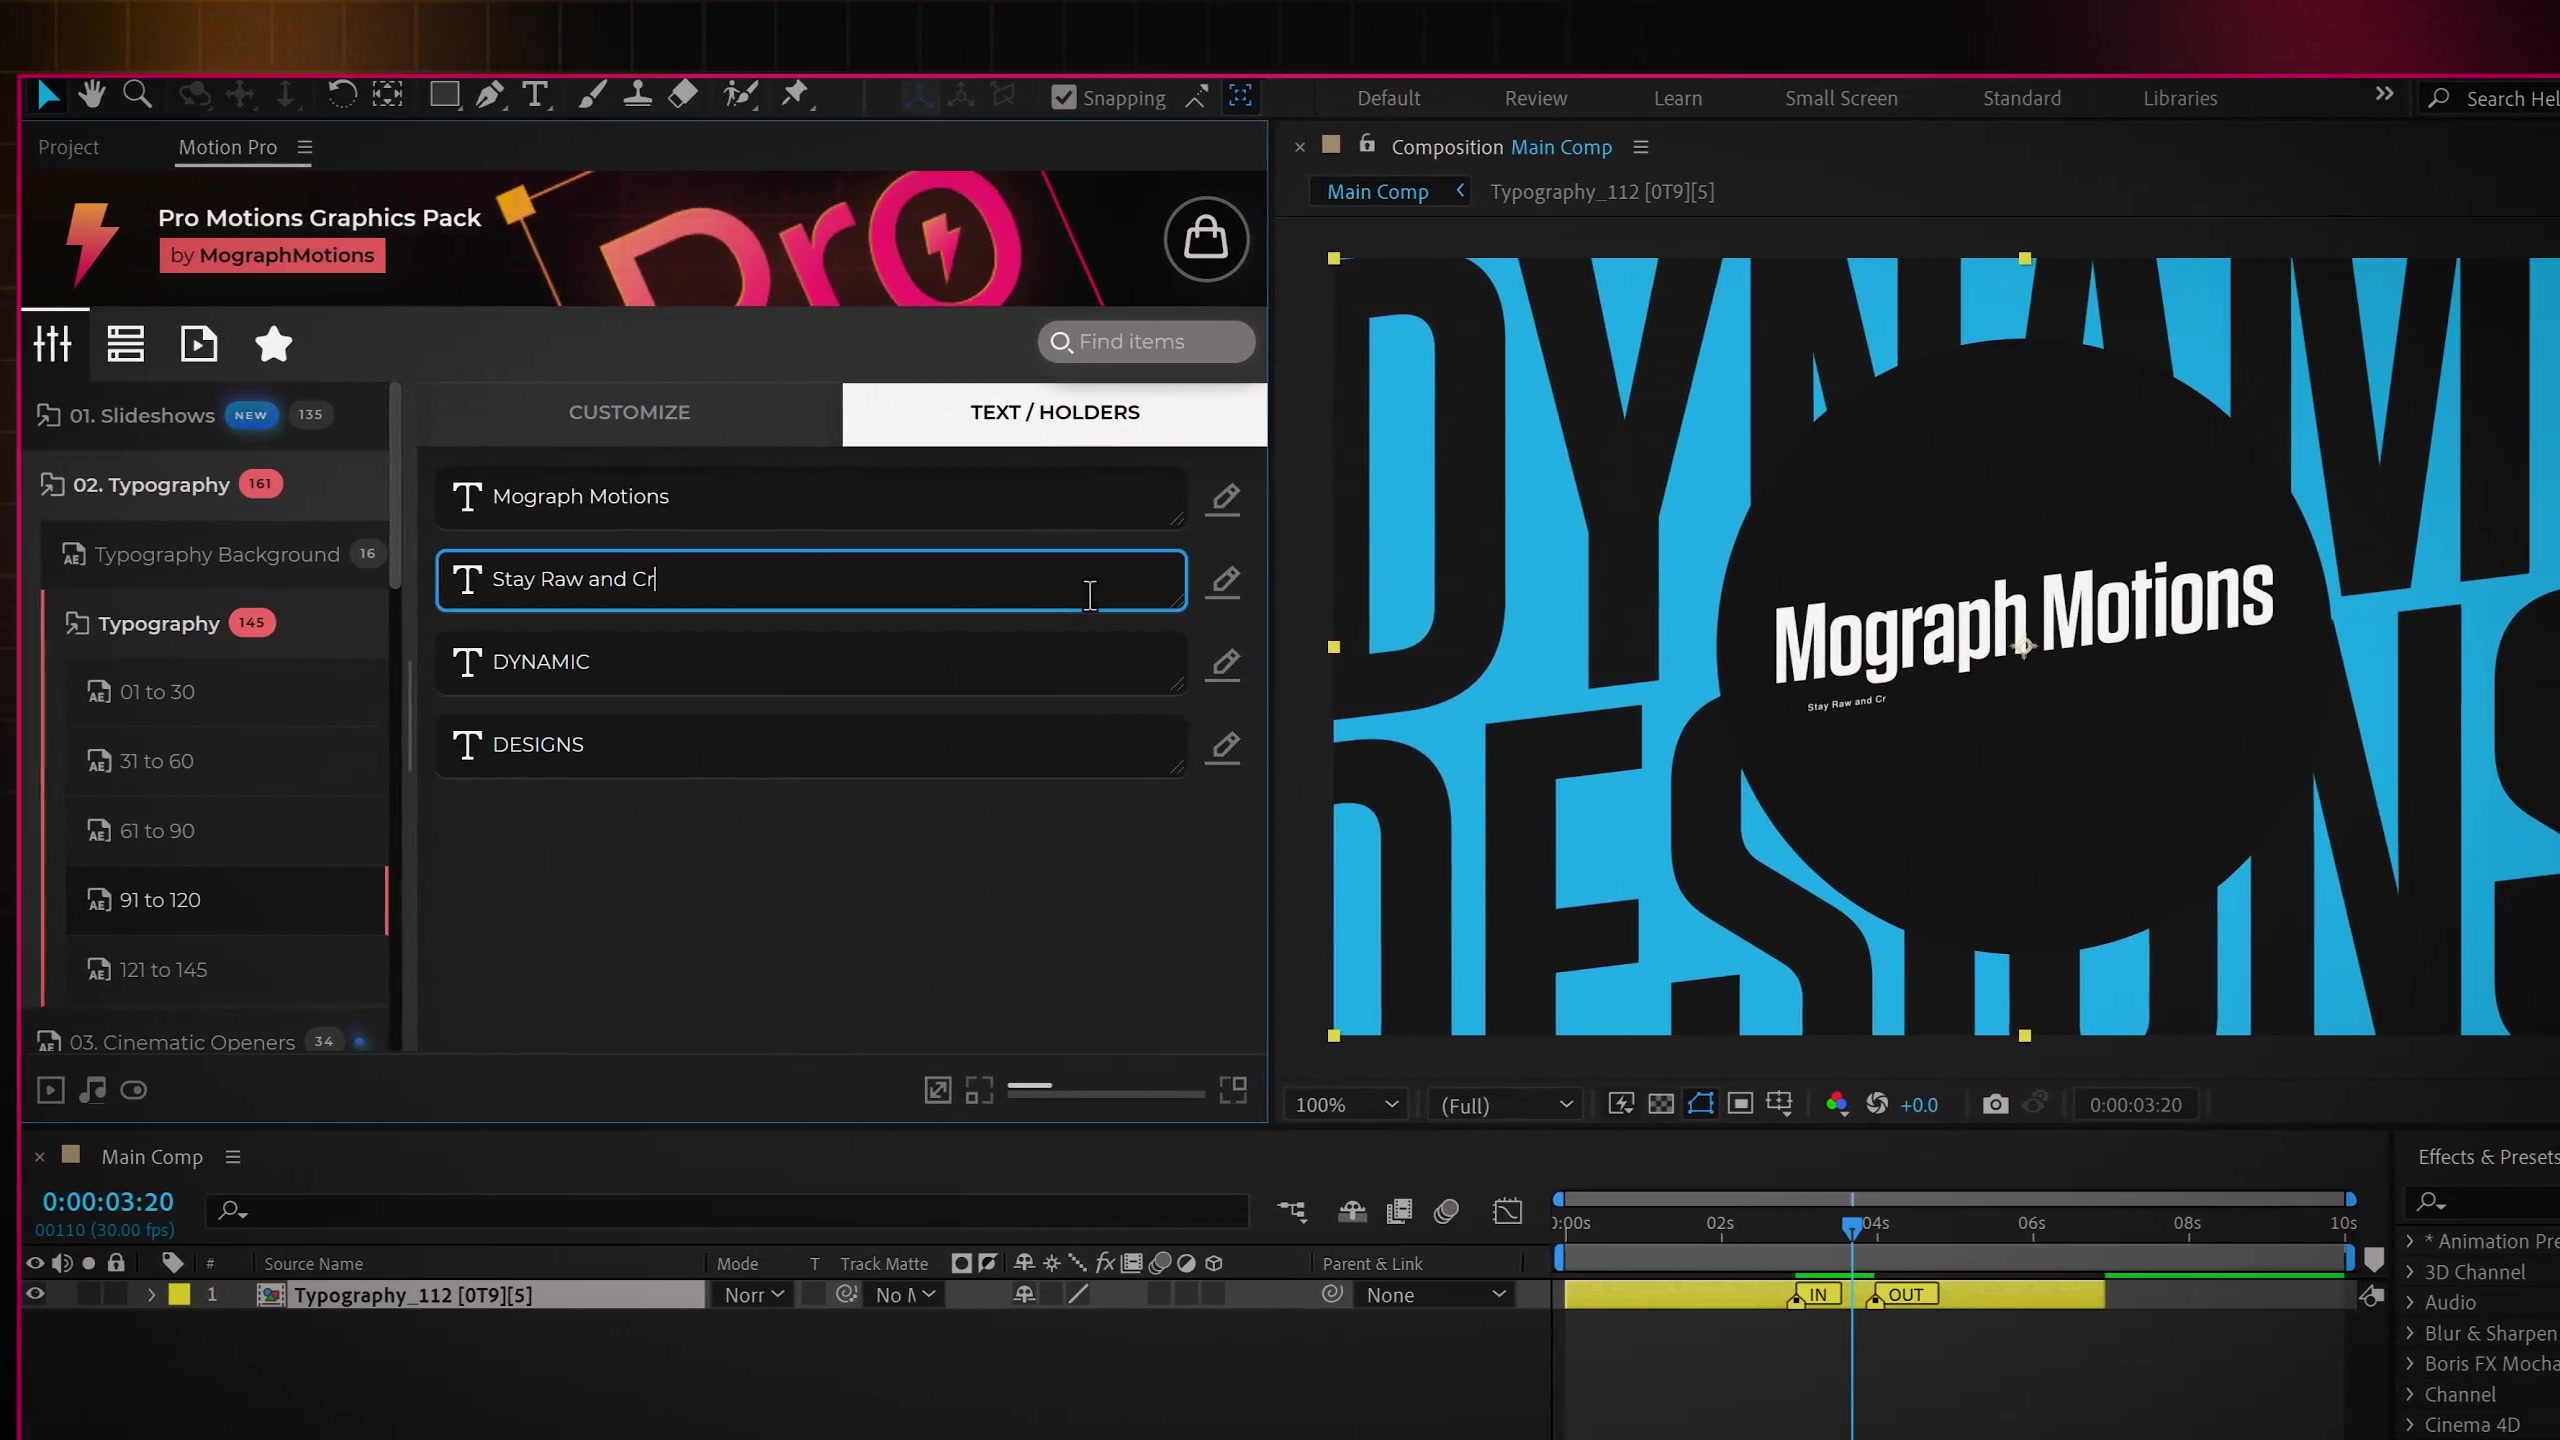
Task: Show Motion Pro favorites star
Action: (x=273, y=344)
